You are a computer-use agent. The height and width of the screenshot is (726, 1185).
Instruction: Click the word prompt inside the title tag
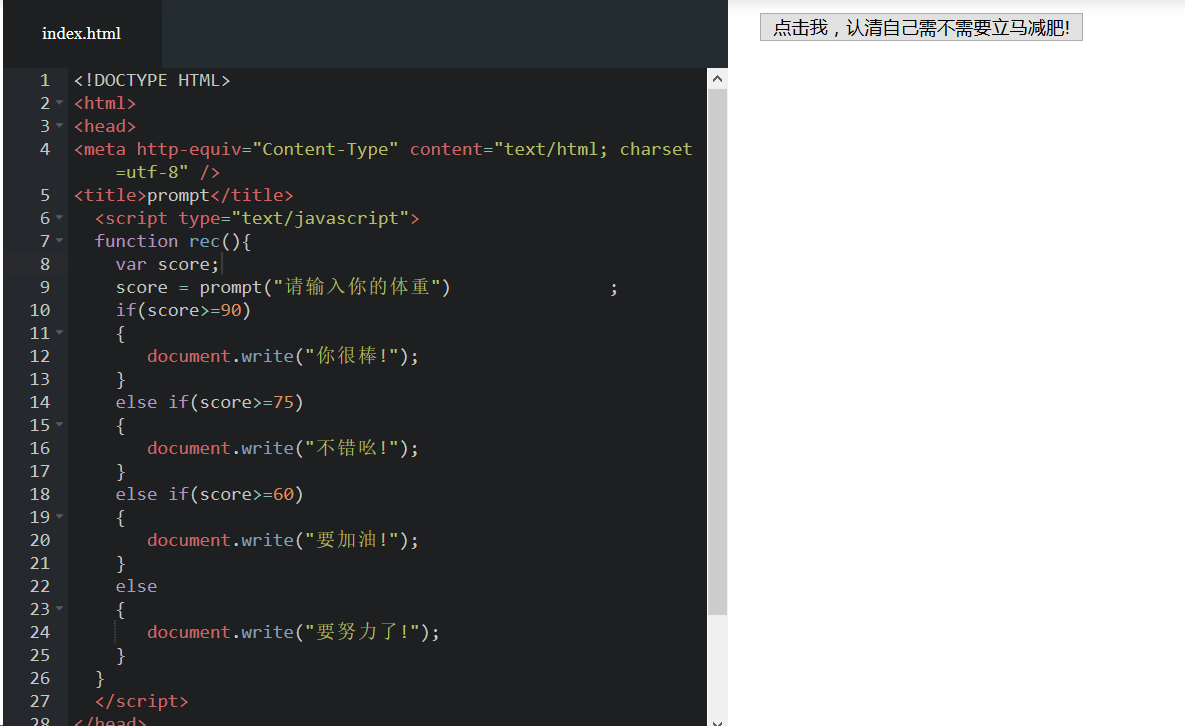[178, 196]
